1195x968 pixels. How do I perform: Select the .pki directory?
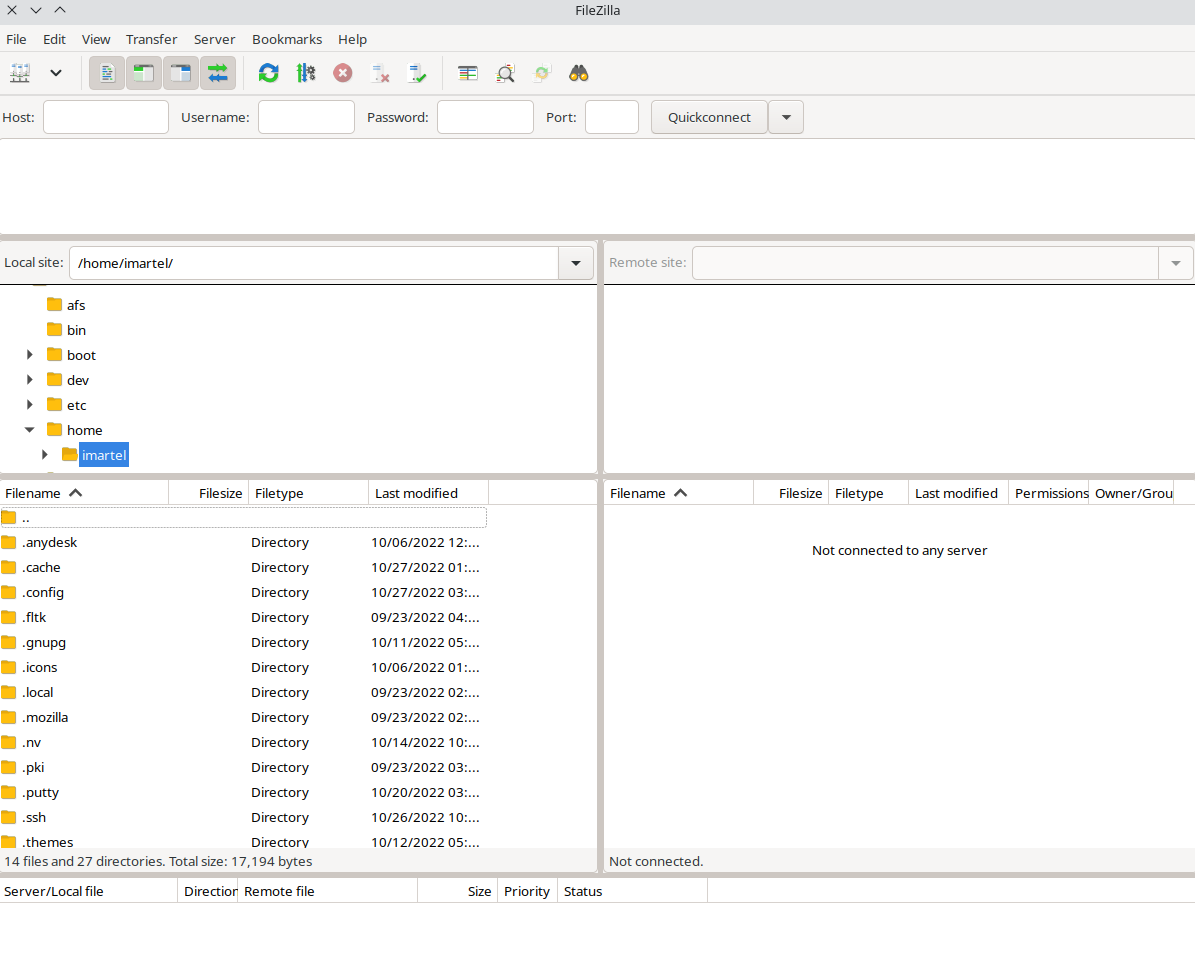pyautogui.click(x=244, y=768)
